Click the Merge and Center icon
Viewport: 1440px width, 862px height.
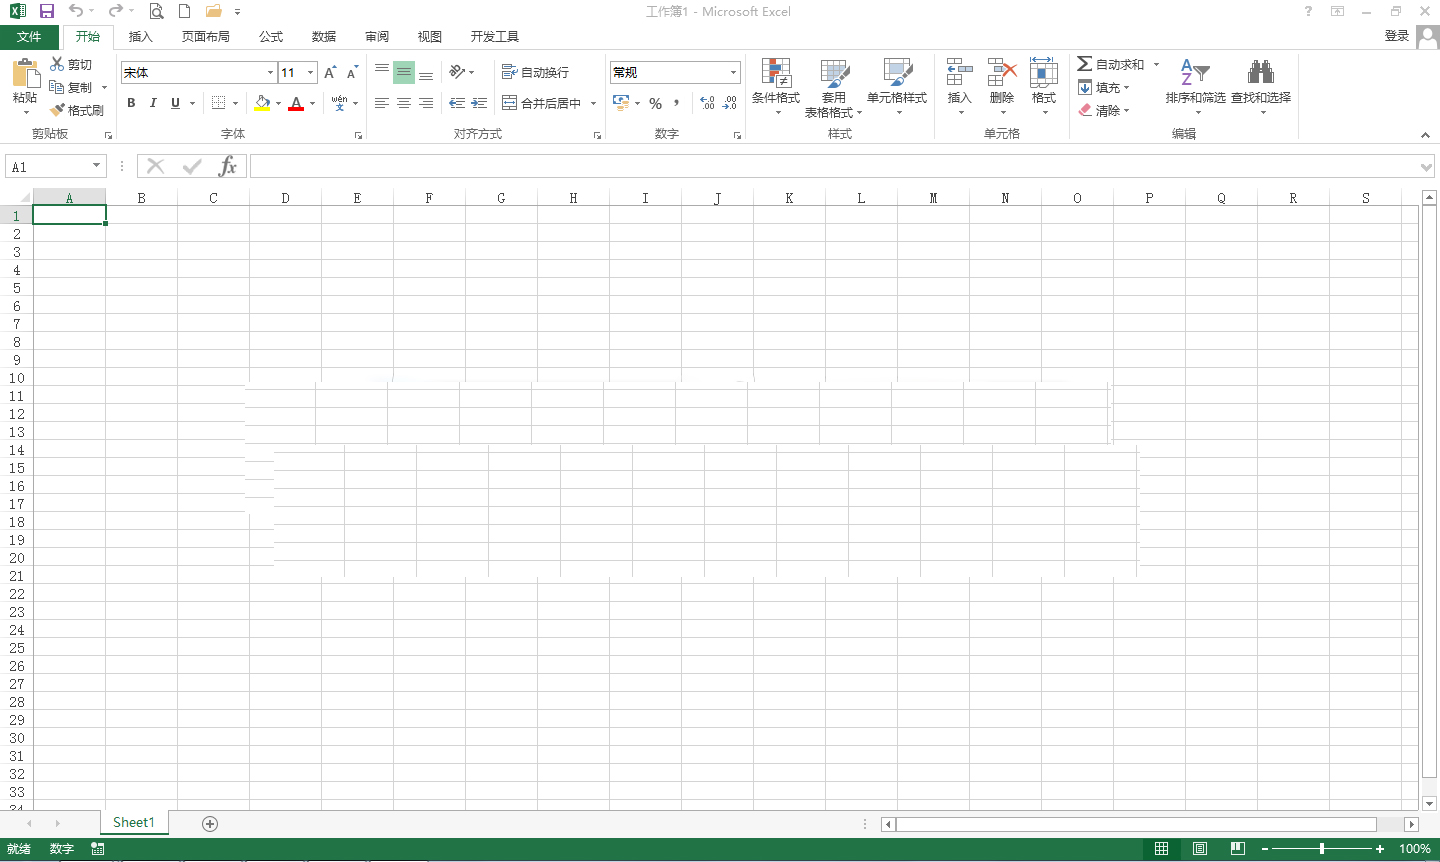tap(511, 103)
